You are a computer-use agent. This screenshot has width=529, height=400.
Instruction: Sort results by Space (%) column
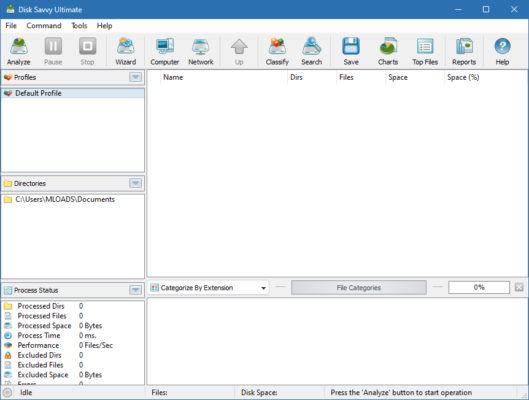coord(485,77)
